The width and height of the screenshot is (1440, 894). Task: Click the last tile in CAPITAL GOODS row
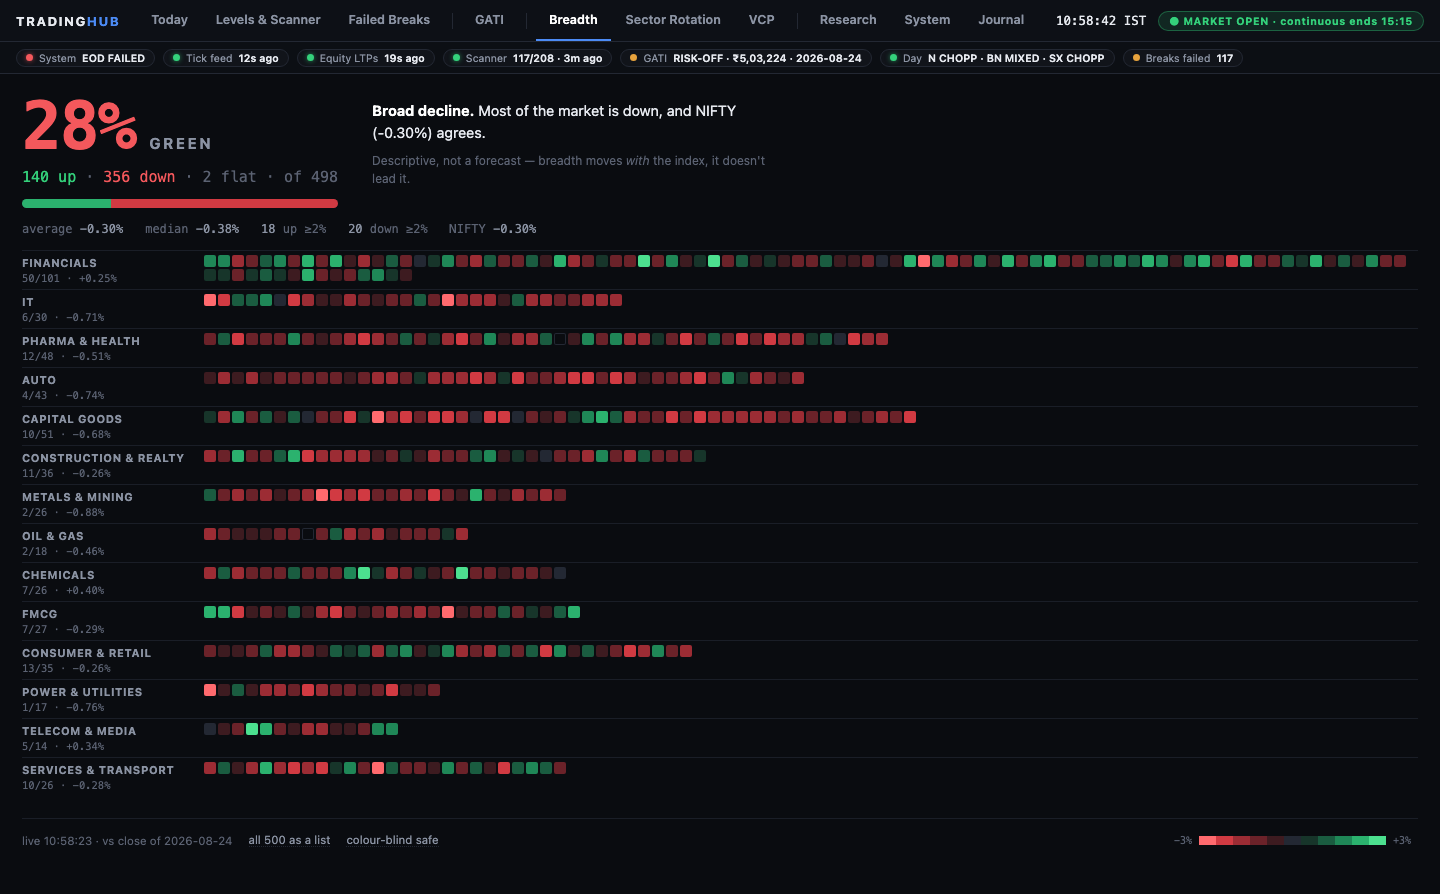[x=910, y=417]
